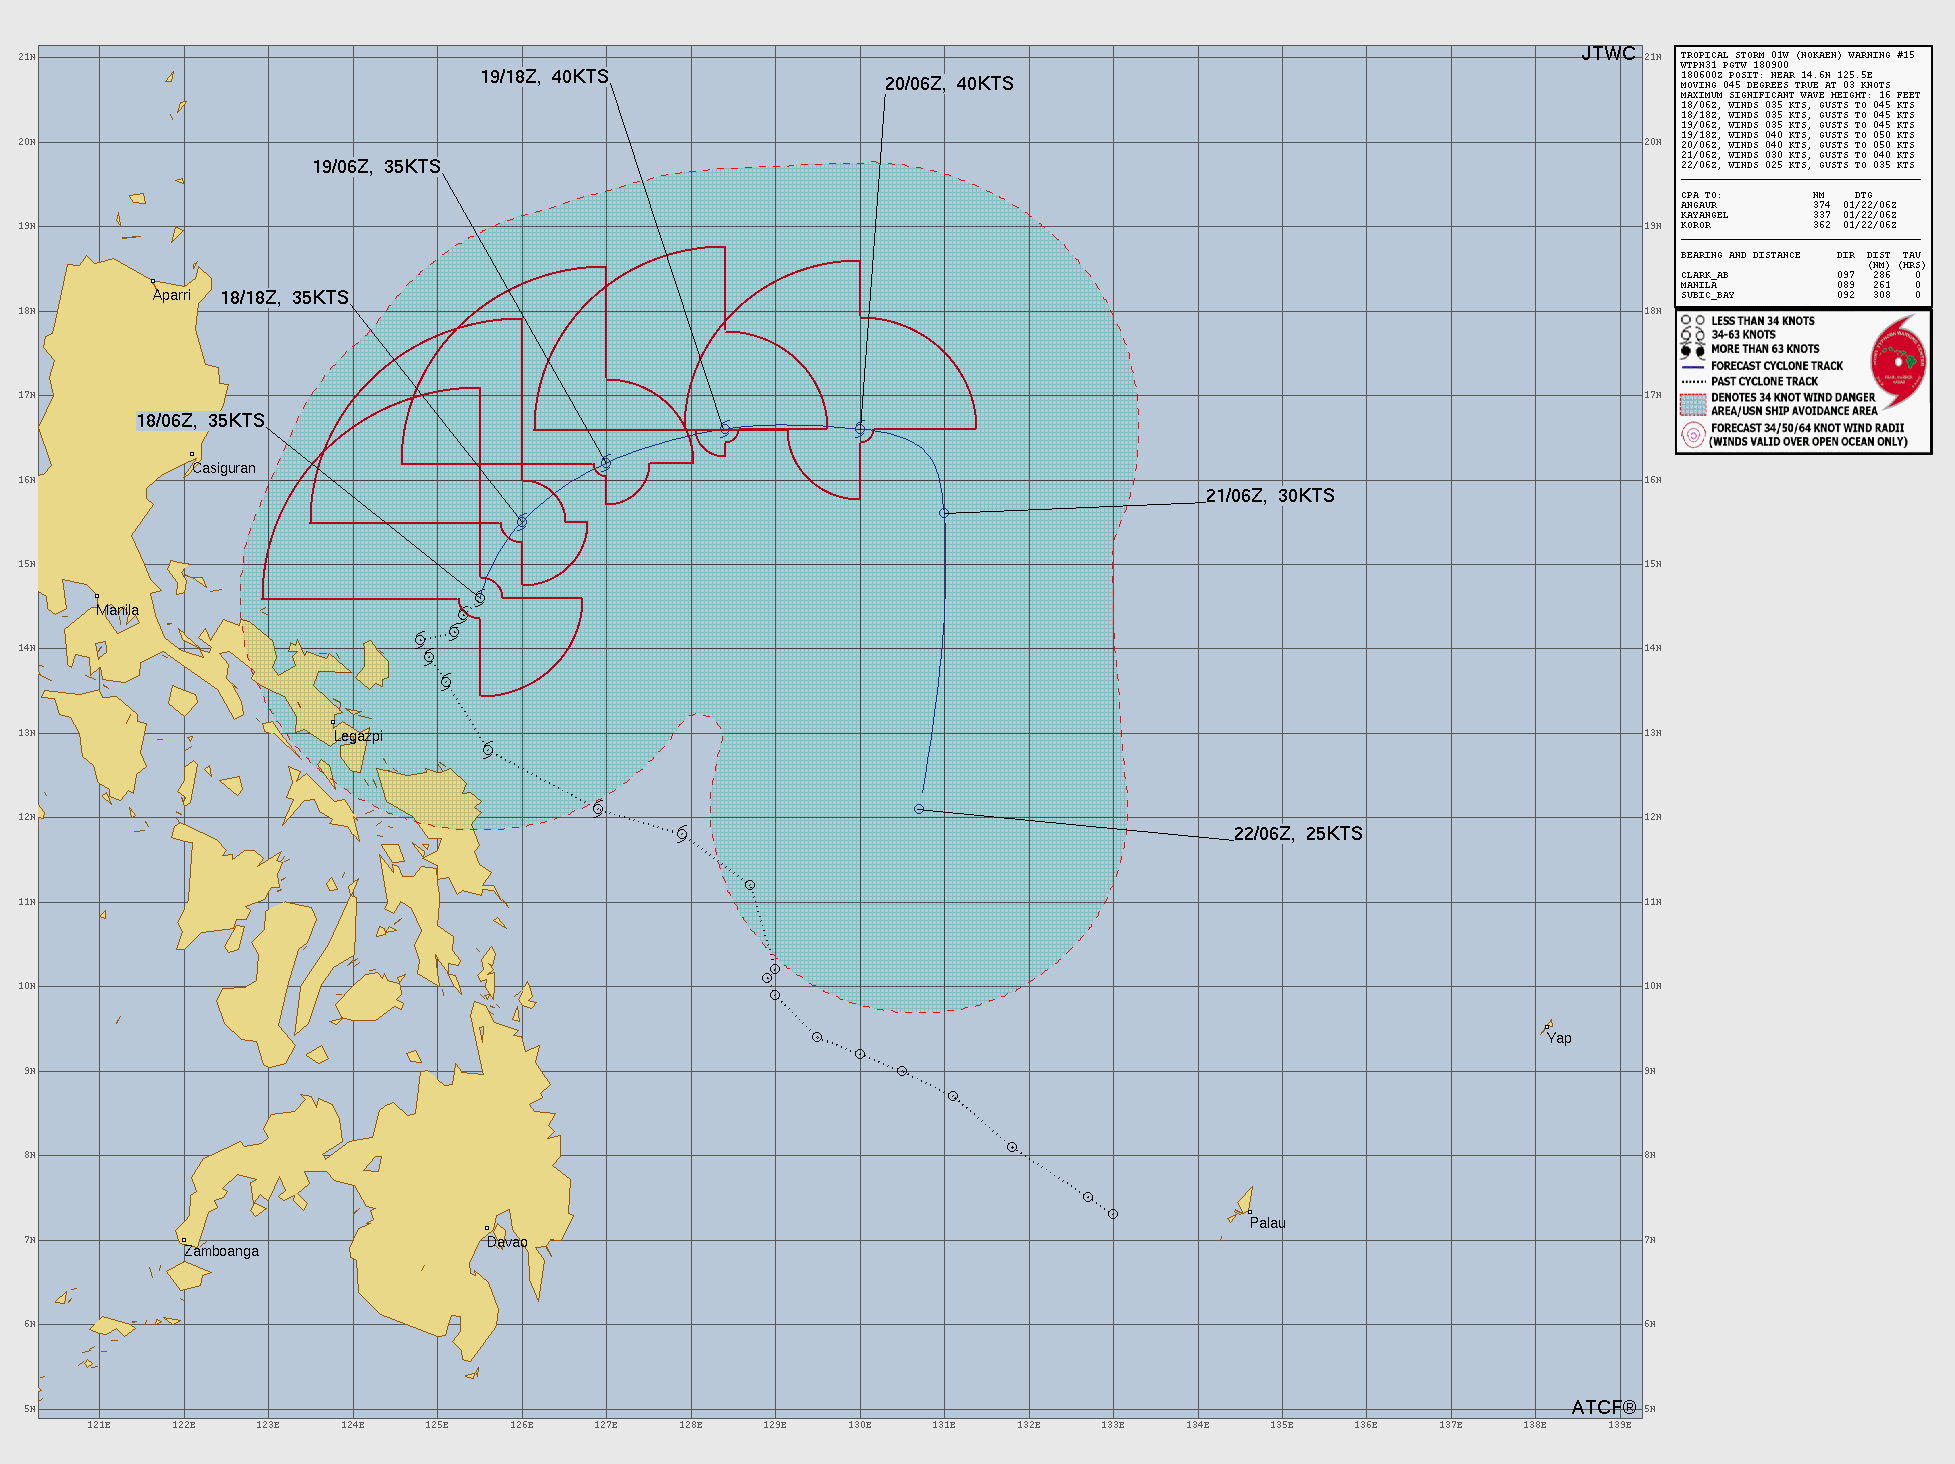Click the 22/06Z, 25KTS forecast label
1955x1464 pixels.
1298,834
